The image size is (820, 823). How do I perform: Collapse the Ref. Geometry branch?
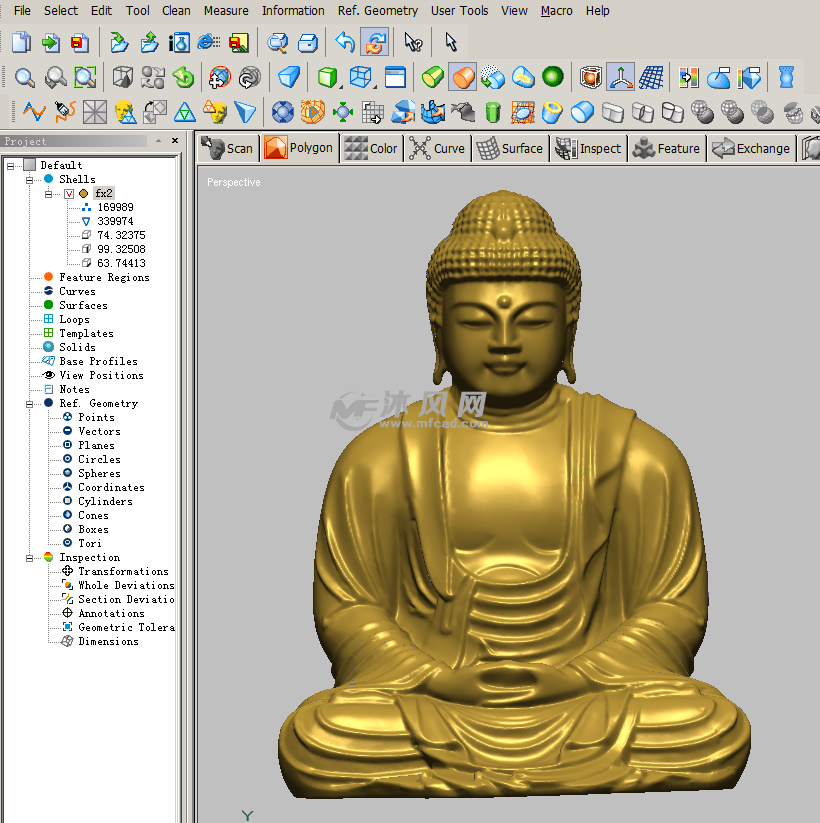(31, 403)
